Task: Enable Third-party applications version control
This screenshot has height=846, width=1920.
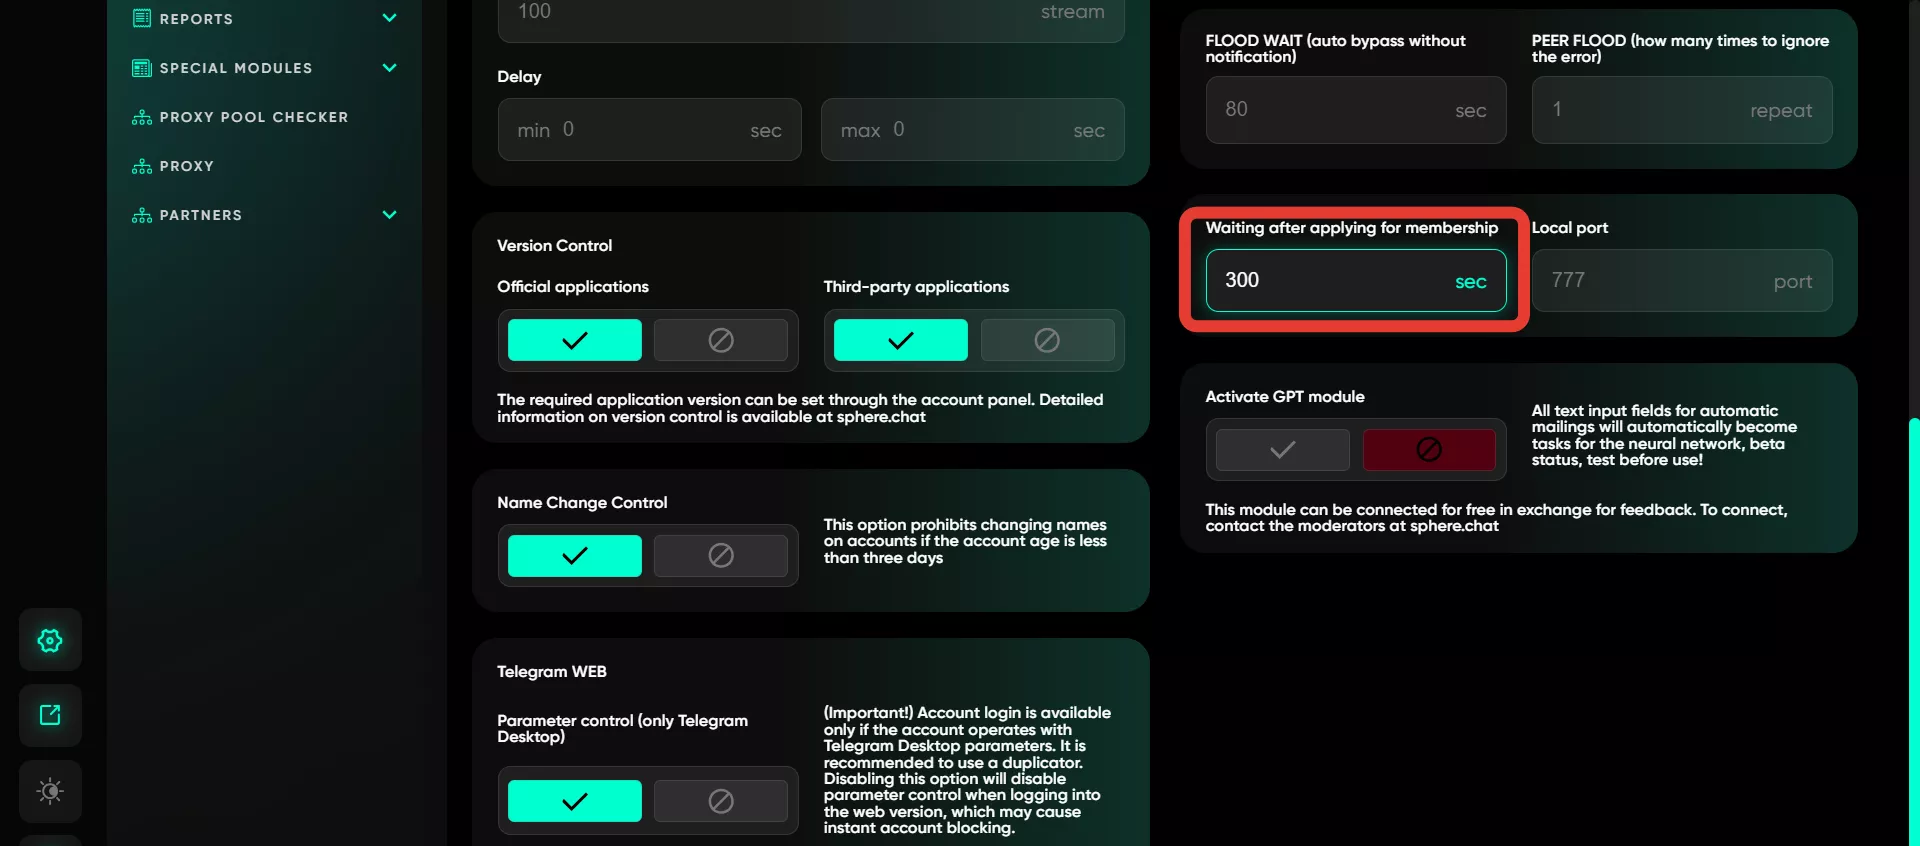Action: 901,340
